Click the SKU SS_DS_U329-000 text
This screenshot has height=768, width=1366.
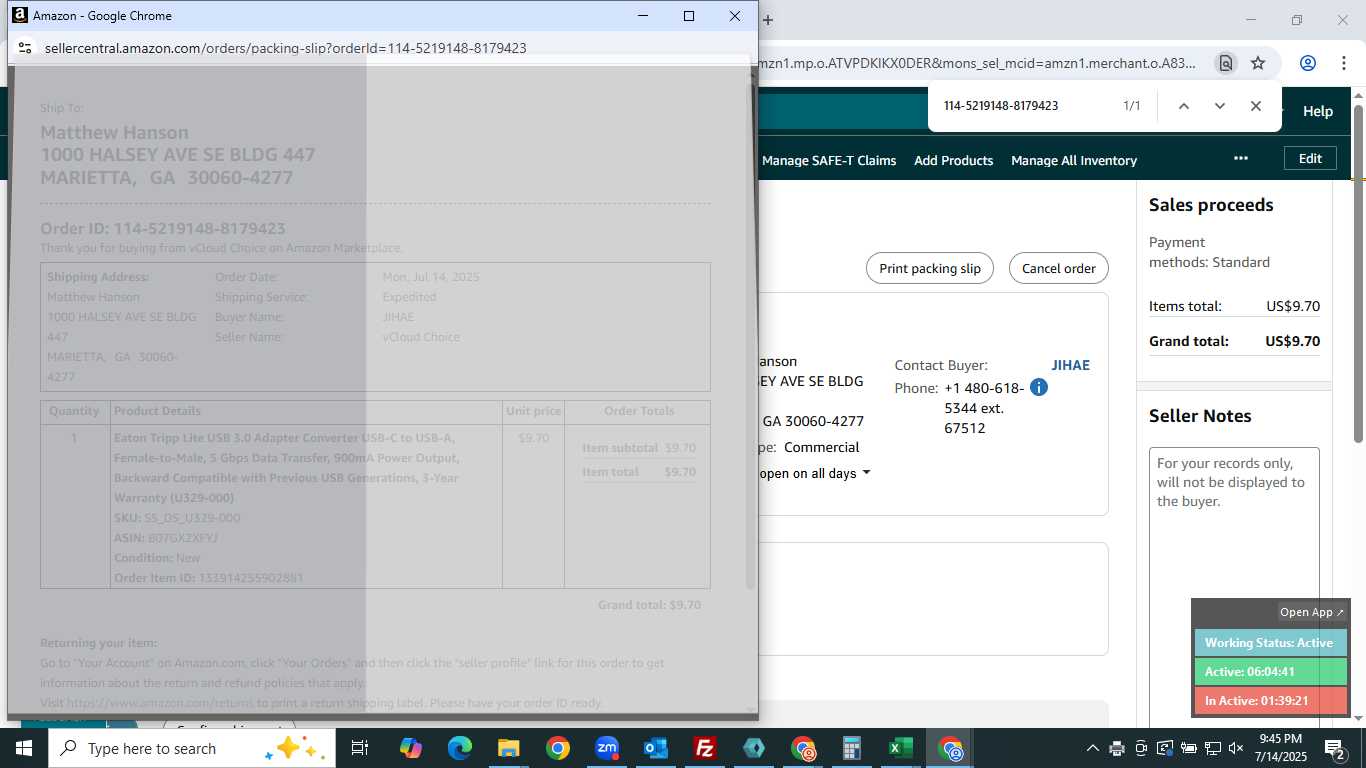pyautogui.click(x=177, y=518)
